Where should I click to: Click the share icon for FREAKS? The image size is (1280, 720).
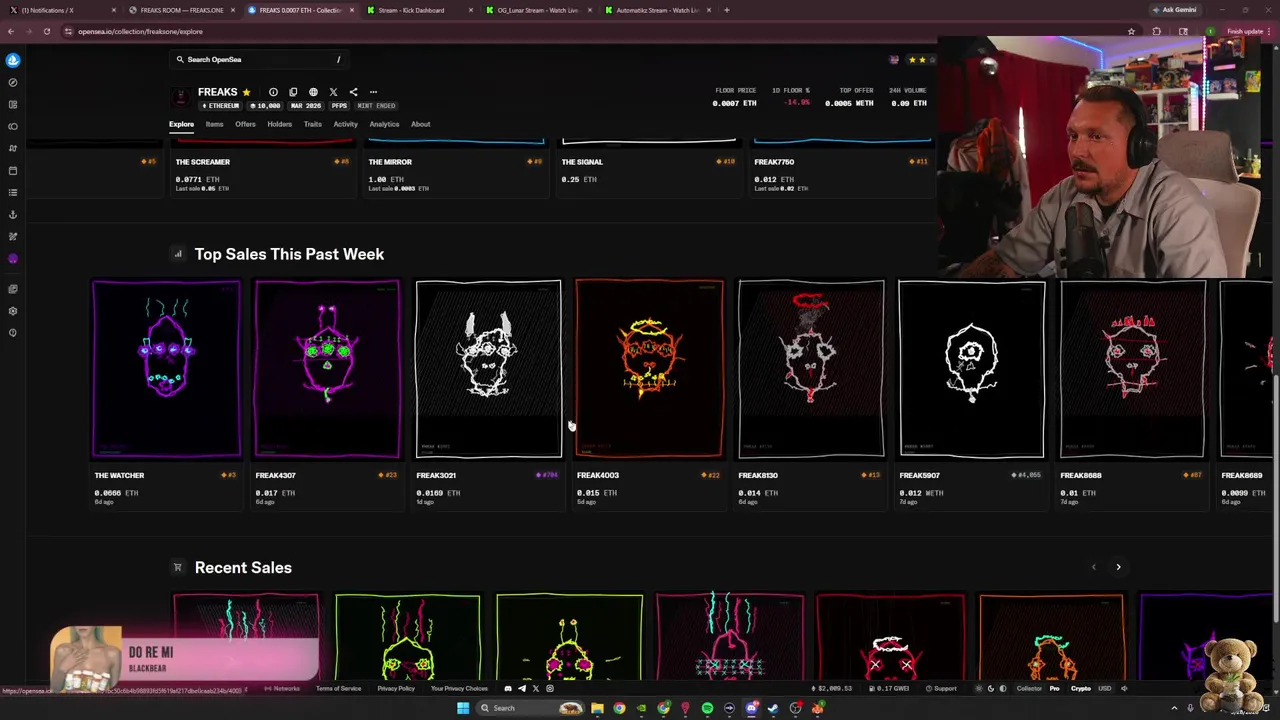pyautogui.click(x=353, y=92)
